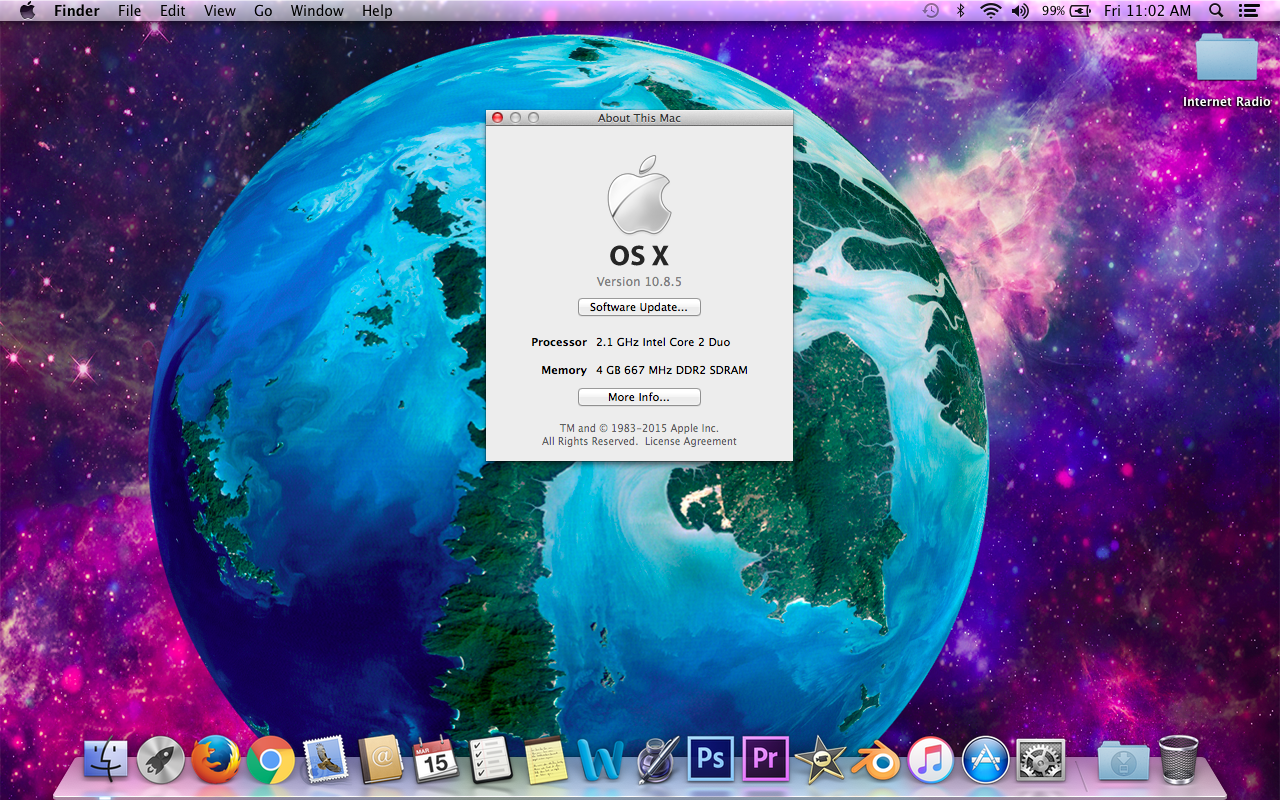Open yellow Notes icon in Dock
This screenshot has height=800, width=1280.
(545, 761)
